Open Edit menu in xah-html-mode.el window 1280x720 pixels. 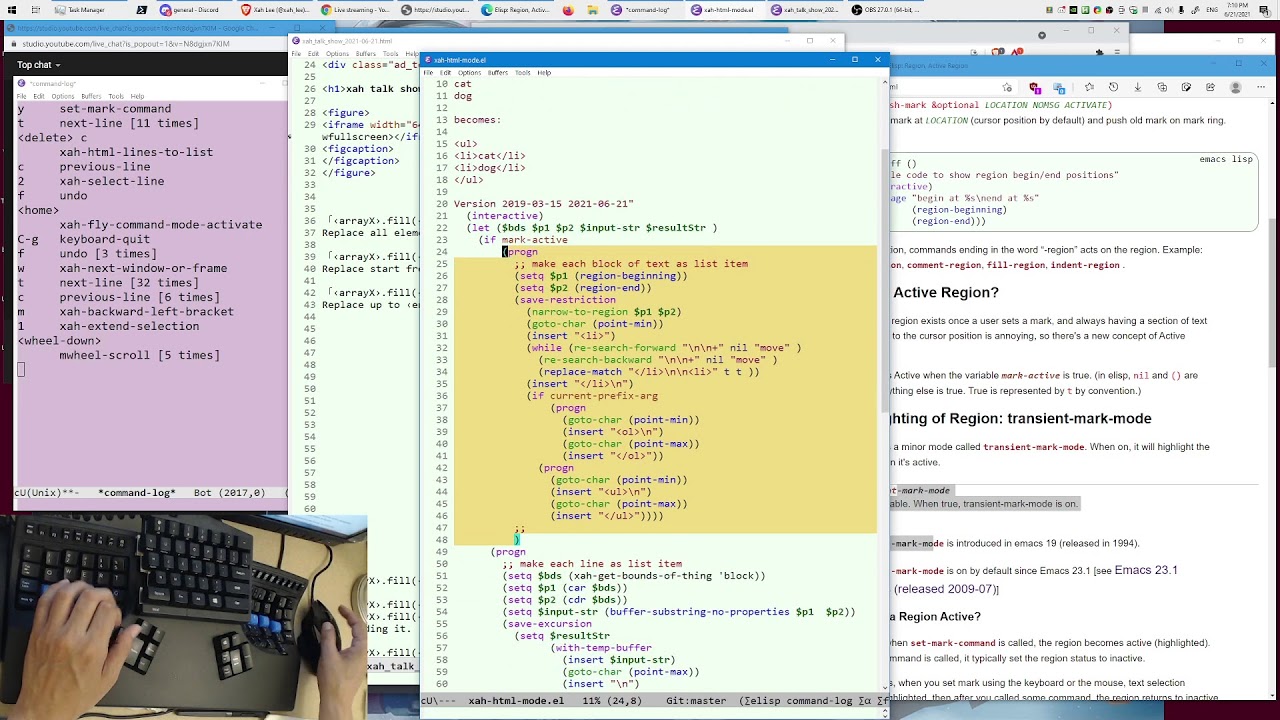(x=445, y=73)
